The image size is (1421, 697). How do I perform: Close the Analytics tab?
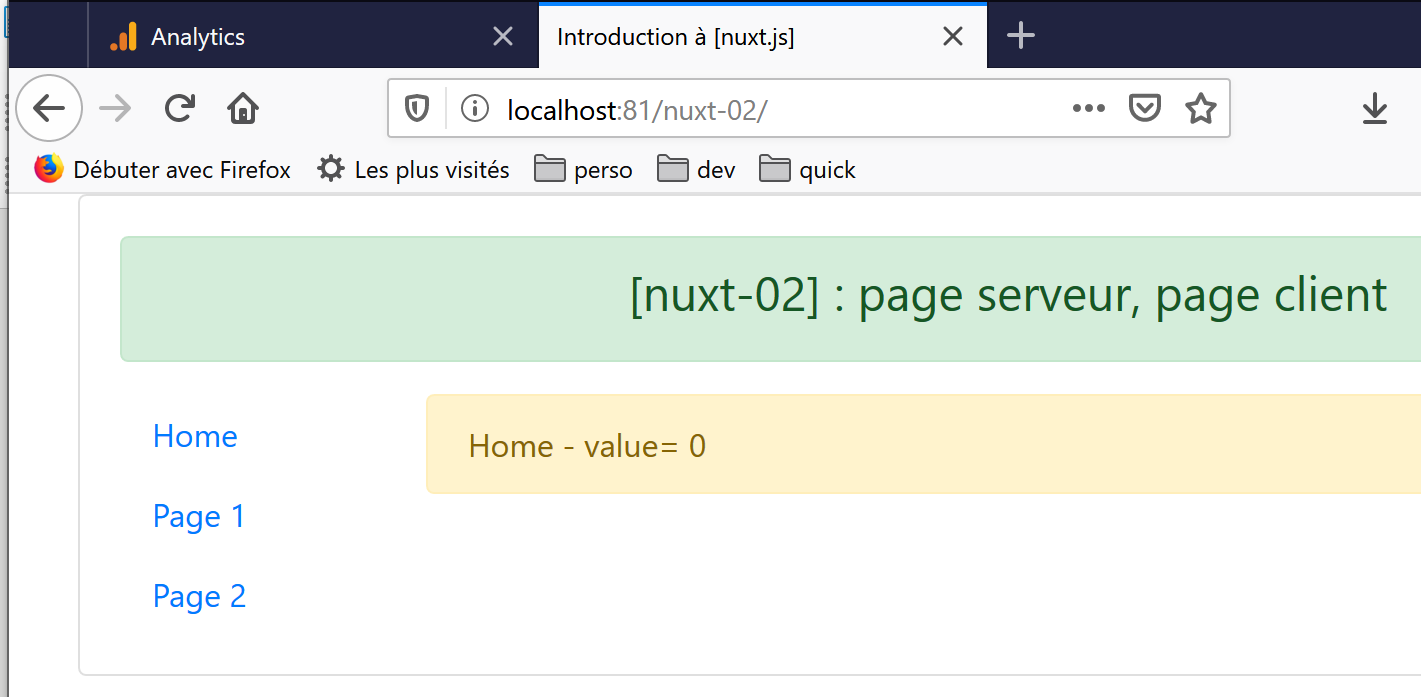click(x=503, y=37)
